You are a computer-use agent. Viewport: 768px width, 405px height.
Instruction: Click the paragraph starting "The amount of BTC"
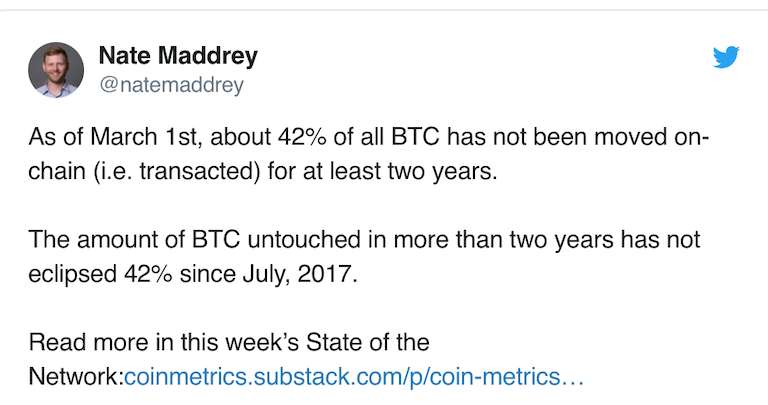pyautogui.click(x=364, y=257)
